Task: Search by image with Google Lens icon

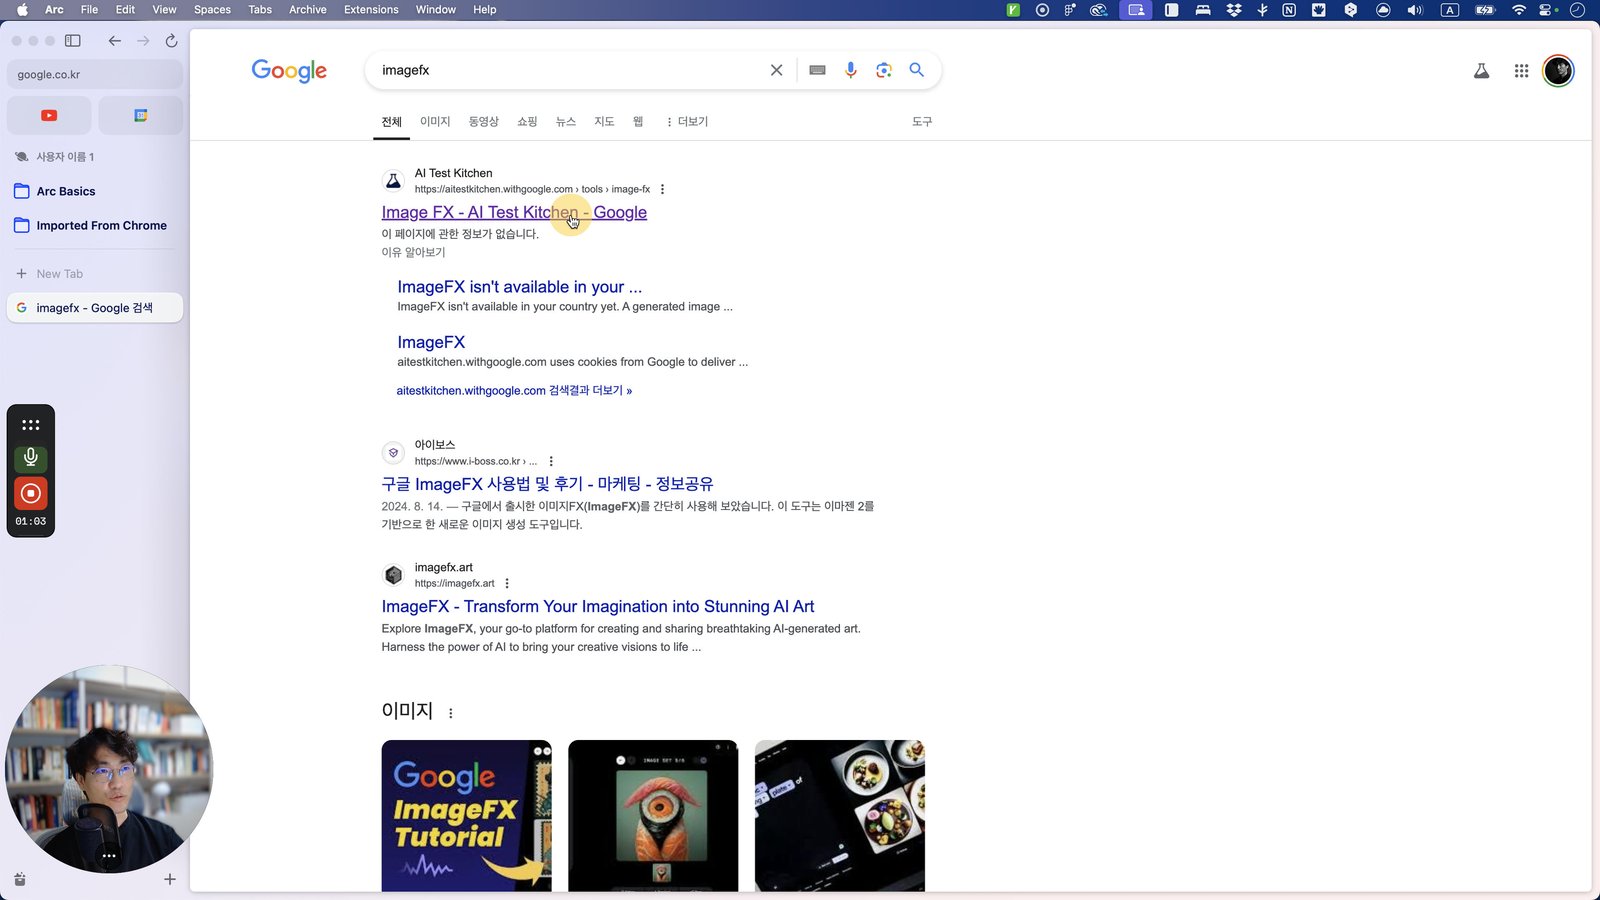Action: (883, 70)
